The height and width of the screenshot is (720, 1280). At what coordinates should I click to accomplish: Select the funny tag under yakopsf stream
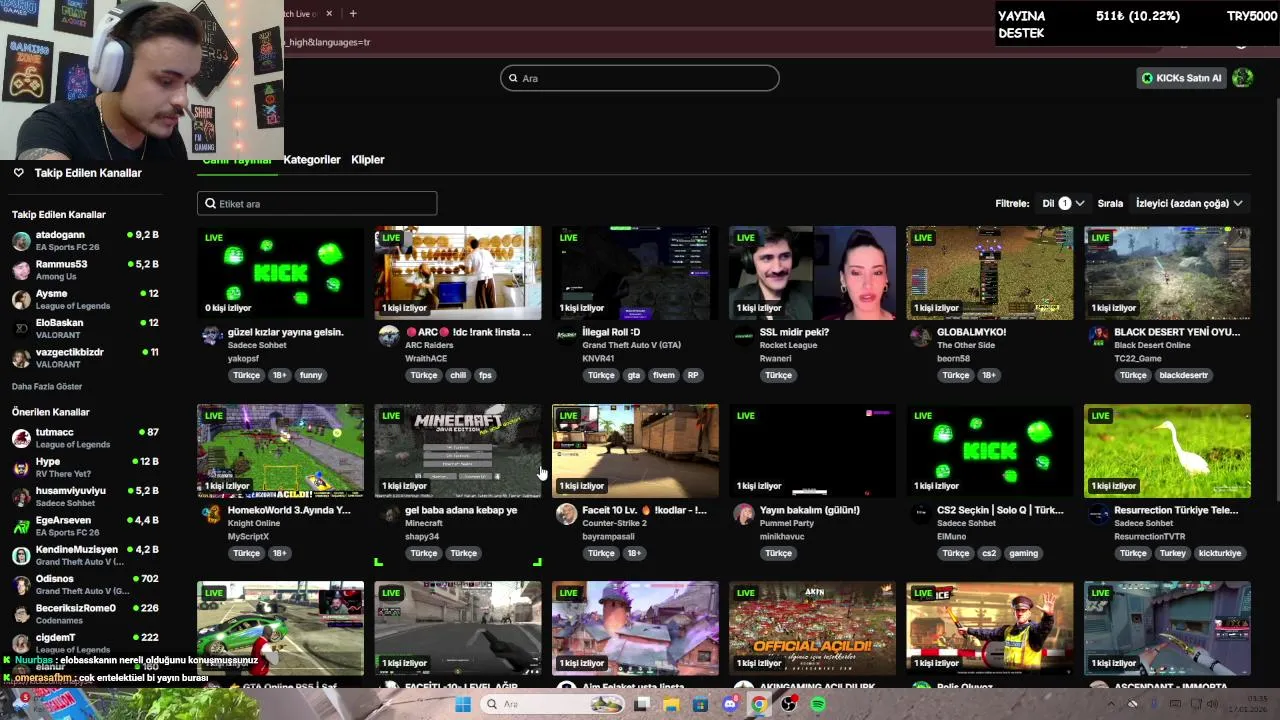[x=311, y=375]
